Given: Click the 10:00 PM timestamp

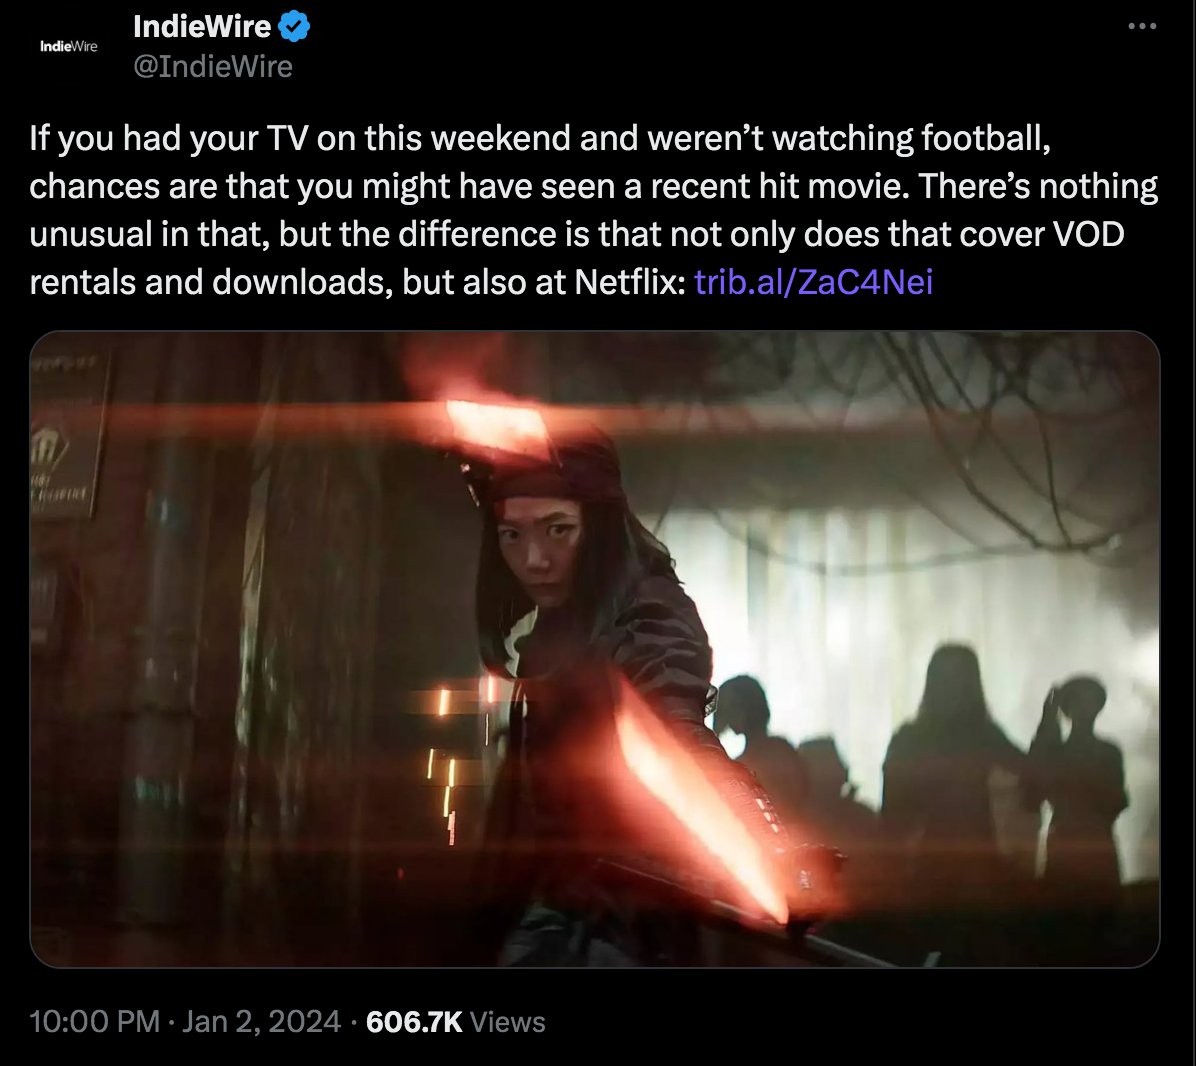Looking at the screenshot, I should (95, 1022).
